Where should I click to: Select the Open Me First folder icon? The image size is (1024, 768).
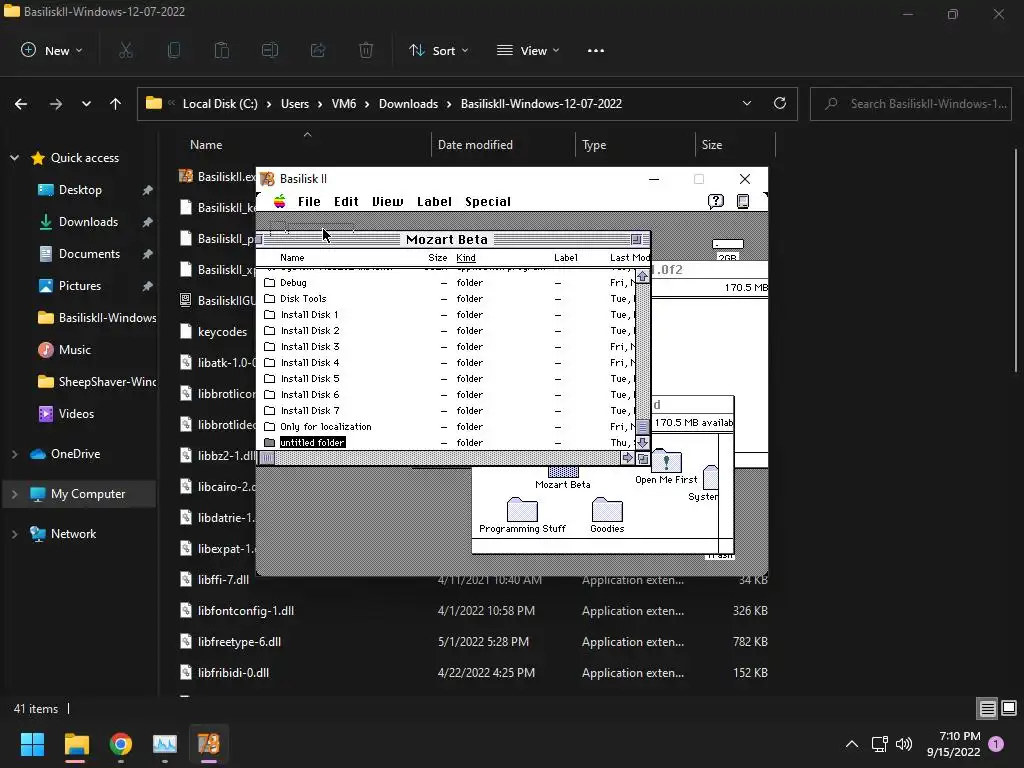click(x=666, y=461)
